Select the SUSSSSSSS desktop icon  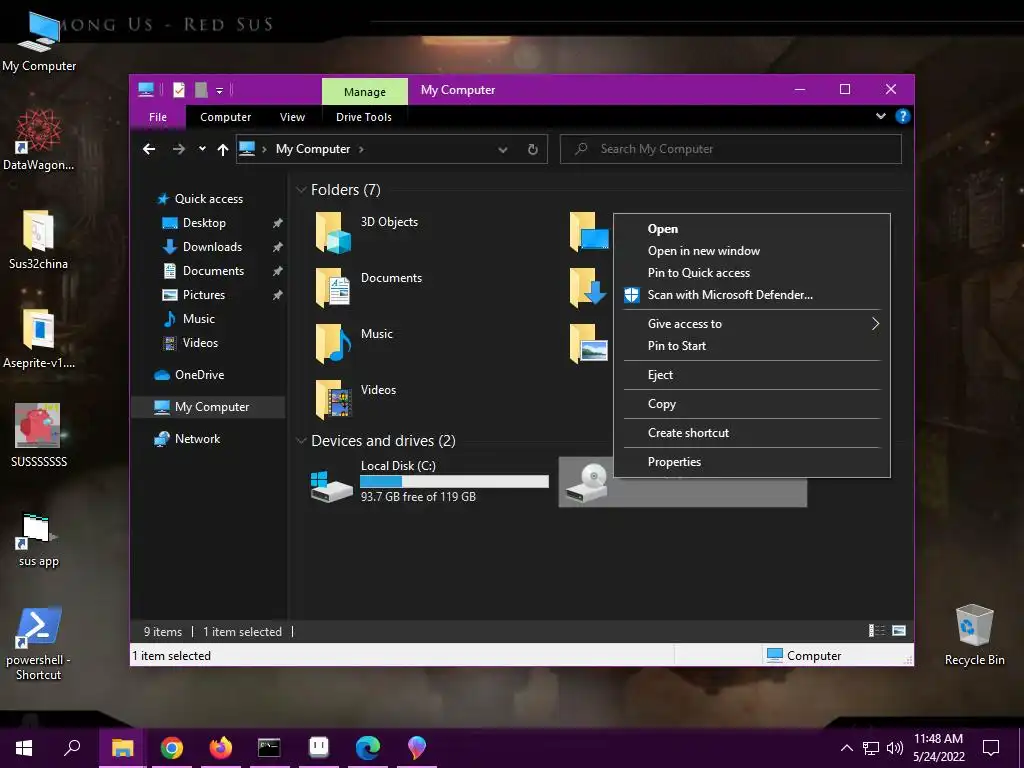[39, 436]
